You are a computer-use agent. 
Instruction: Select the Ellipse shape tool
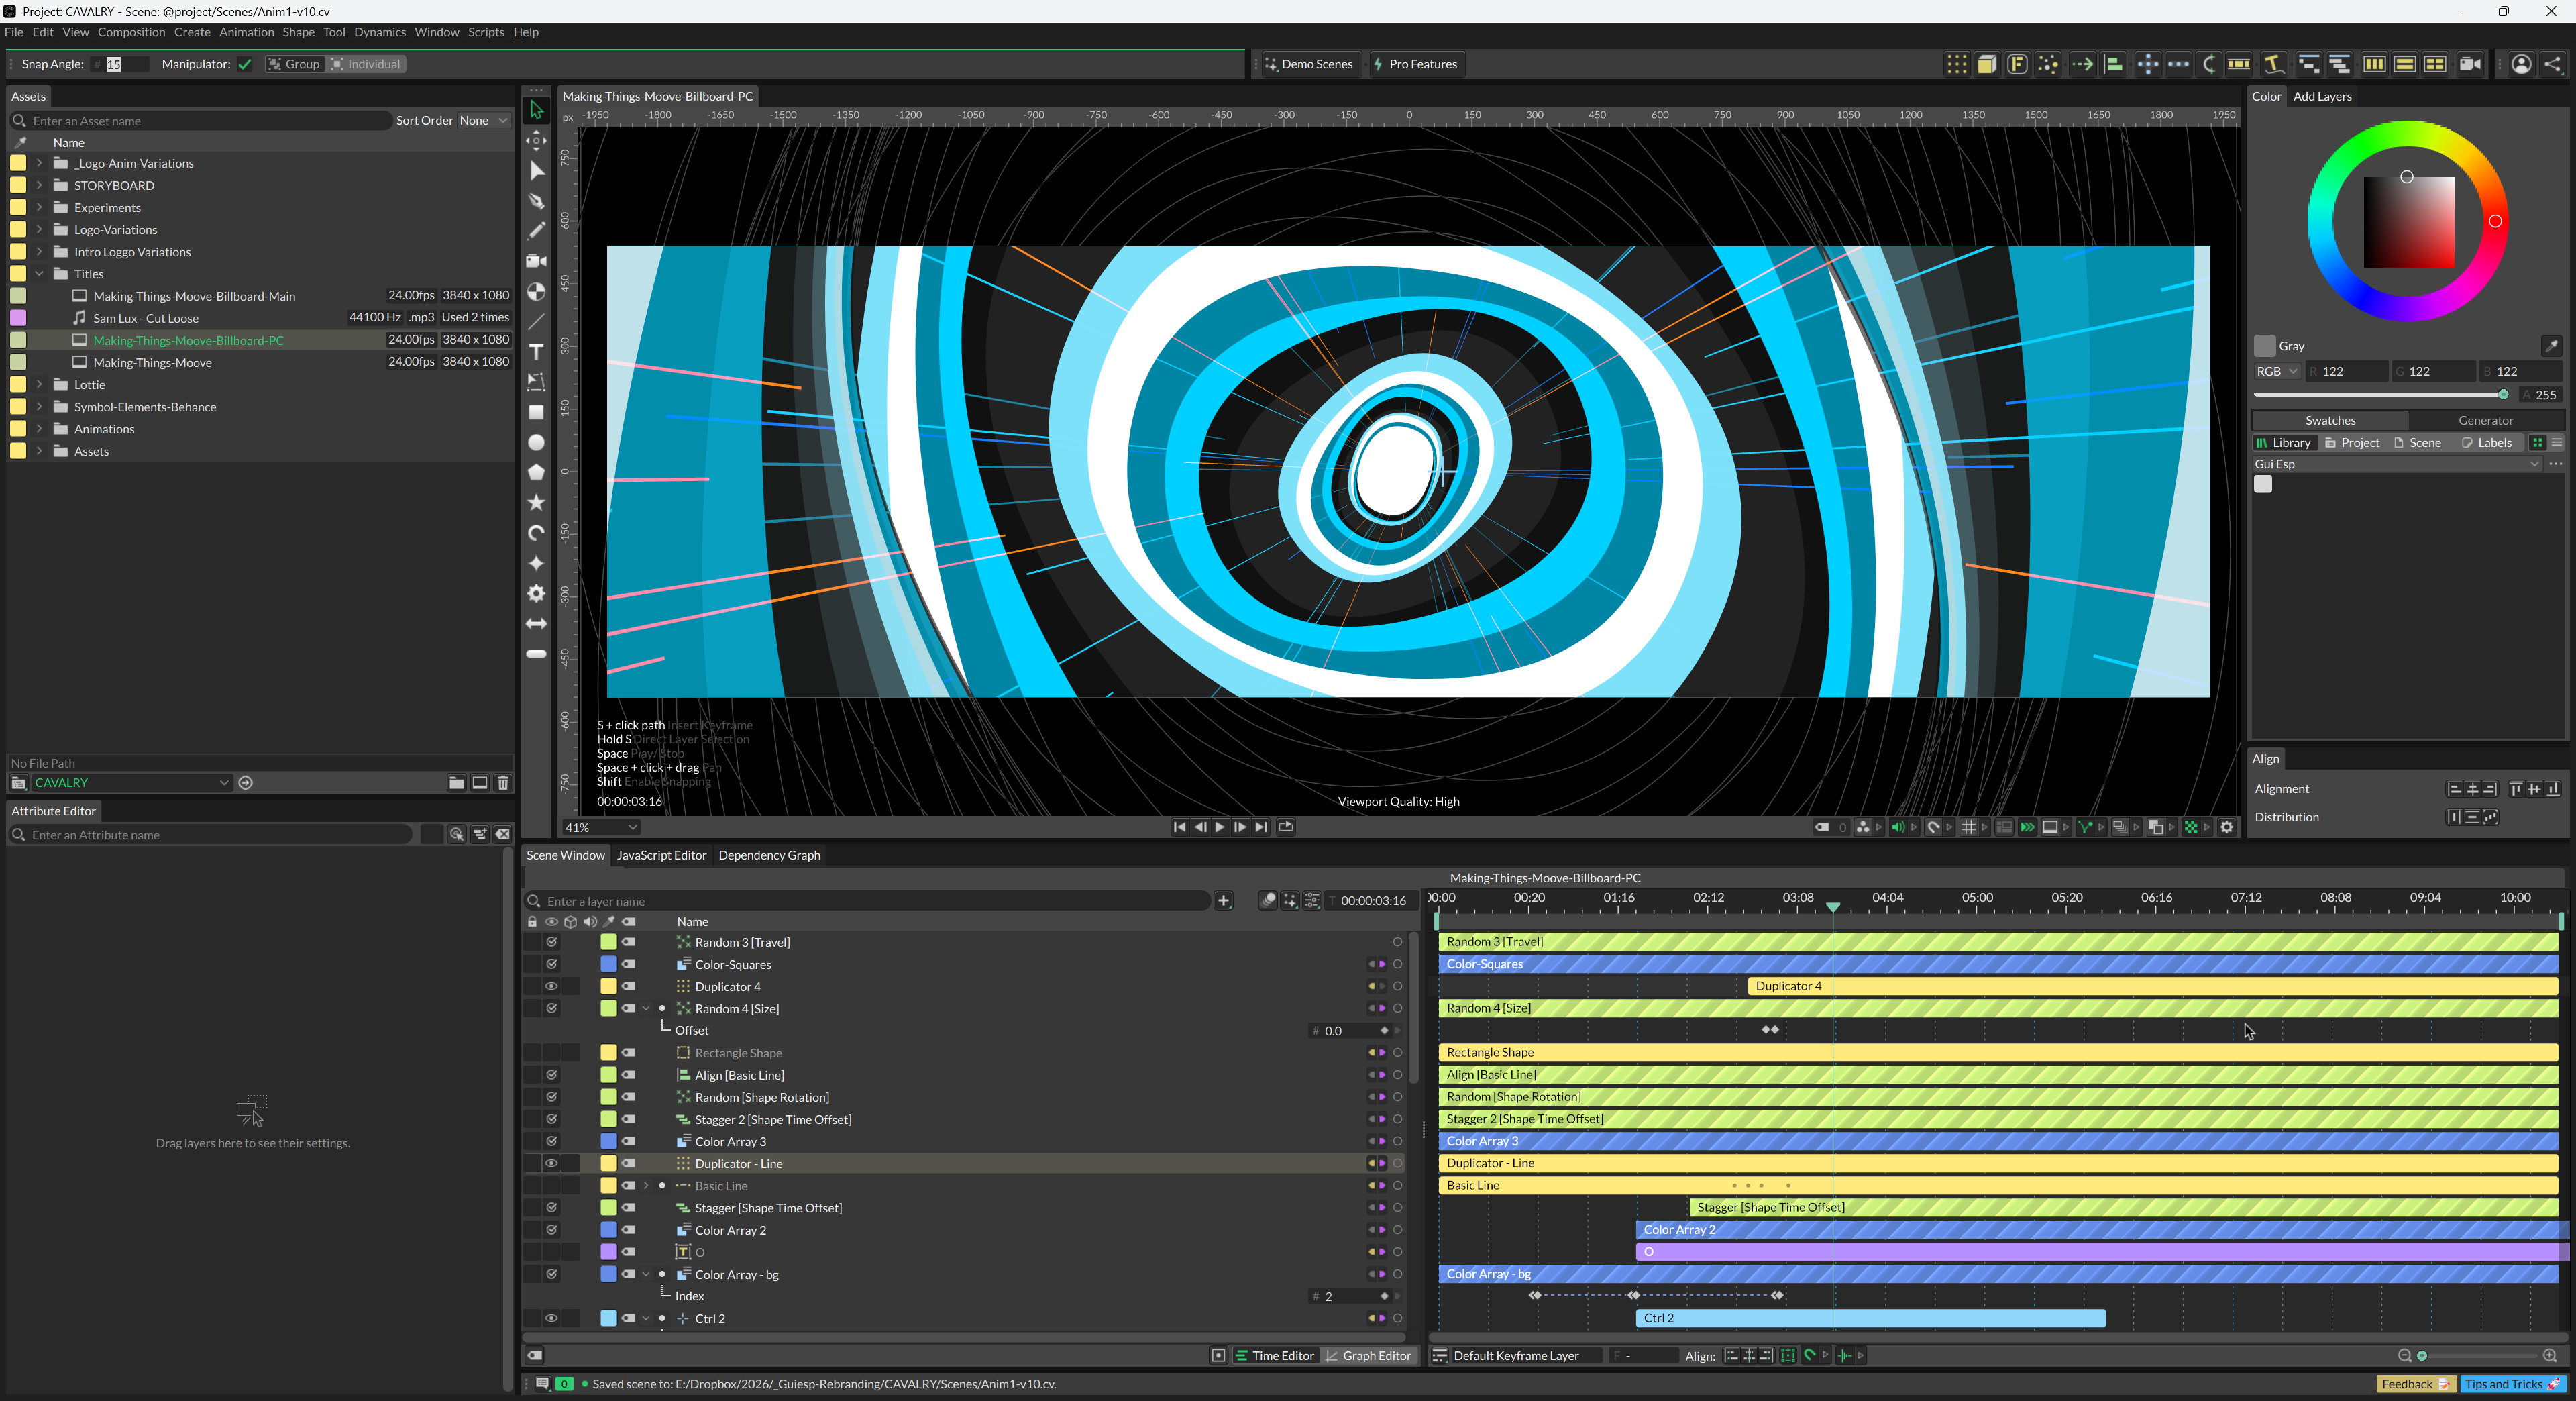(x=536, y=442)
